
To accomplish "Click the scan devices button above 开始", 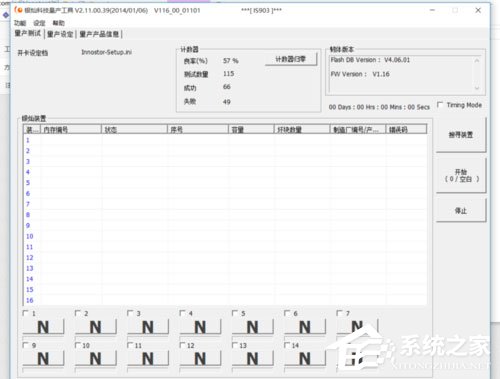I will click(461, 135).
